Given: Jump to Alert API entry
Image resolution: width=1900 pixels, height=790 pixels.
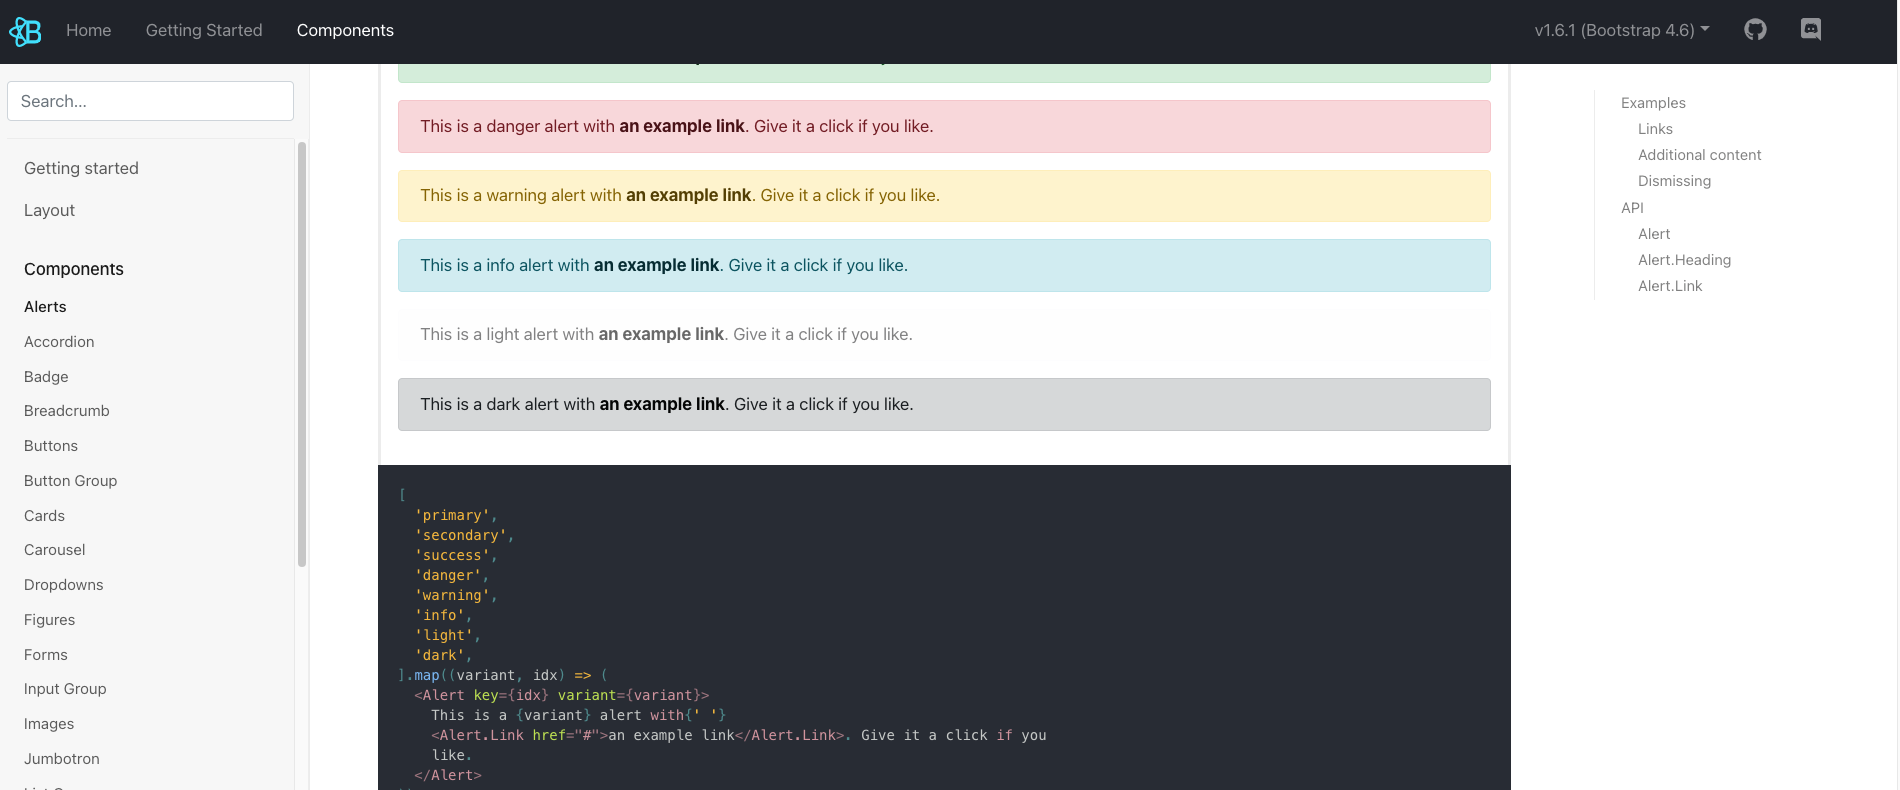Looking at the screenshot, I should pyautogui.click(x=1654, y=234).
